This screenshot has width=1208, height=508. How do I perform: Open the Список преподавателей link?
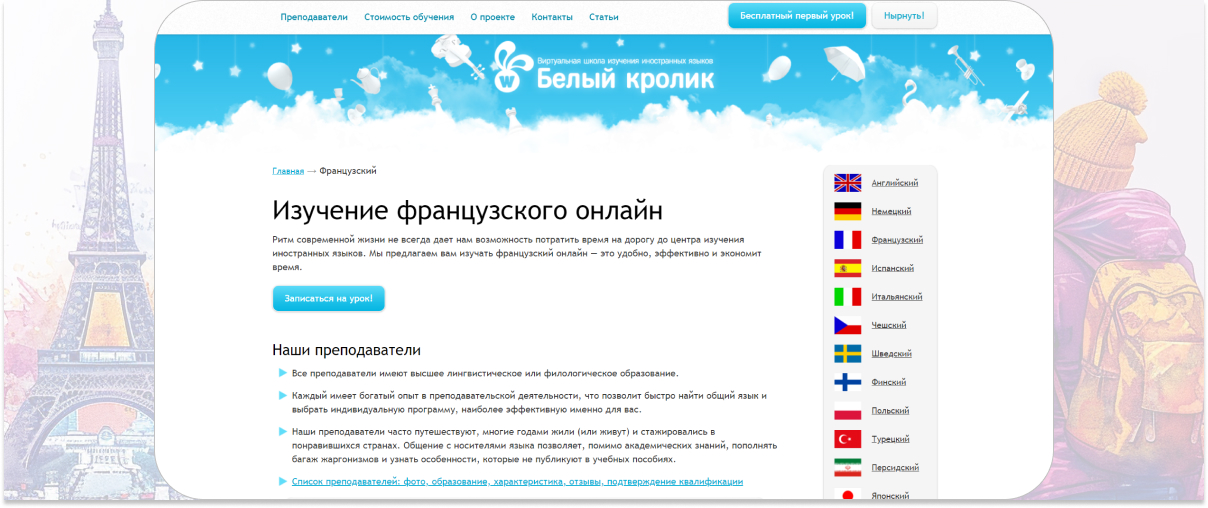coord(517,482)
